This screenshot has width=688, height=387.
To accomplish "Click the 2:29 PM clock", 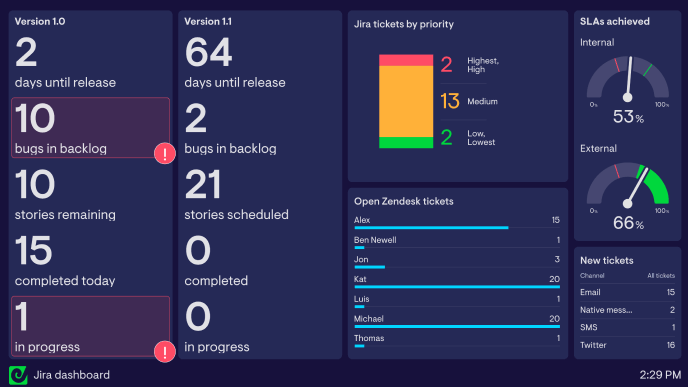I will pos(660,375).
